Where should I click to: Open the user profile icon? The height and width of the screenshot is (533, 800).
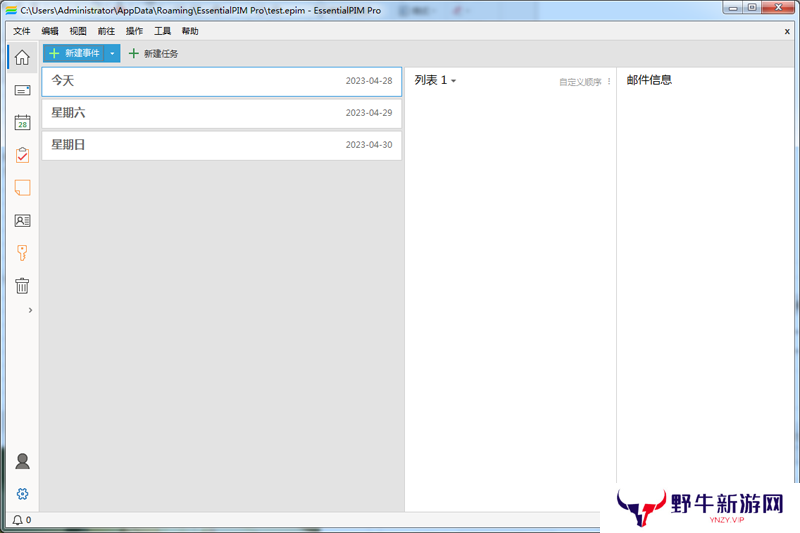coord(22,461)
